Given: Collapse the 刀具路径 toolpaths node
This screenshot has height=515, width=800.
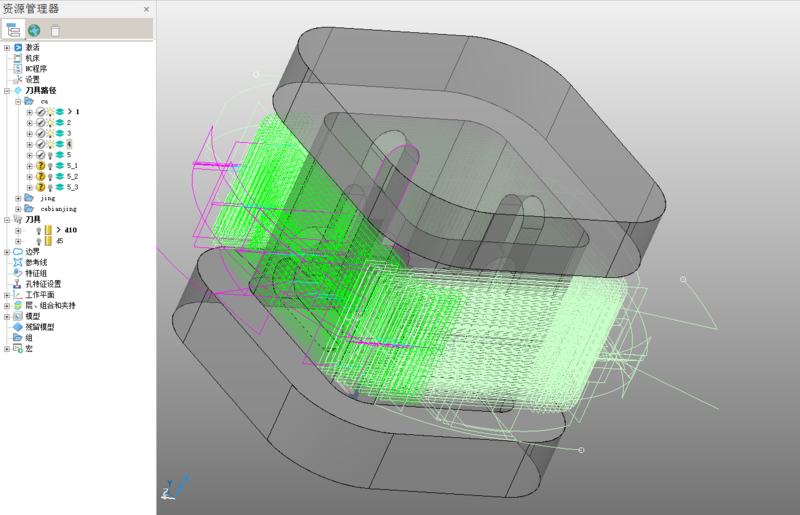Looking at the screenshot, I should 7,91.
